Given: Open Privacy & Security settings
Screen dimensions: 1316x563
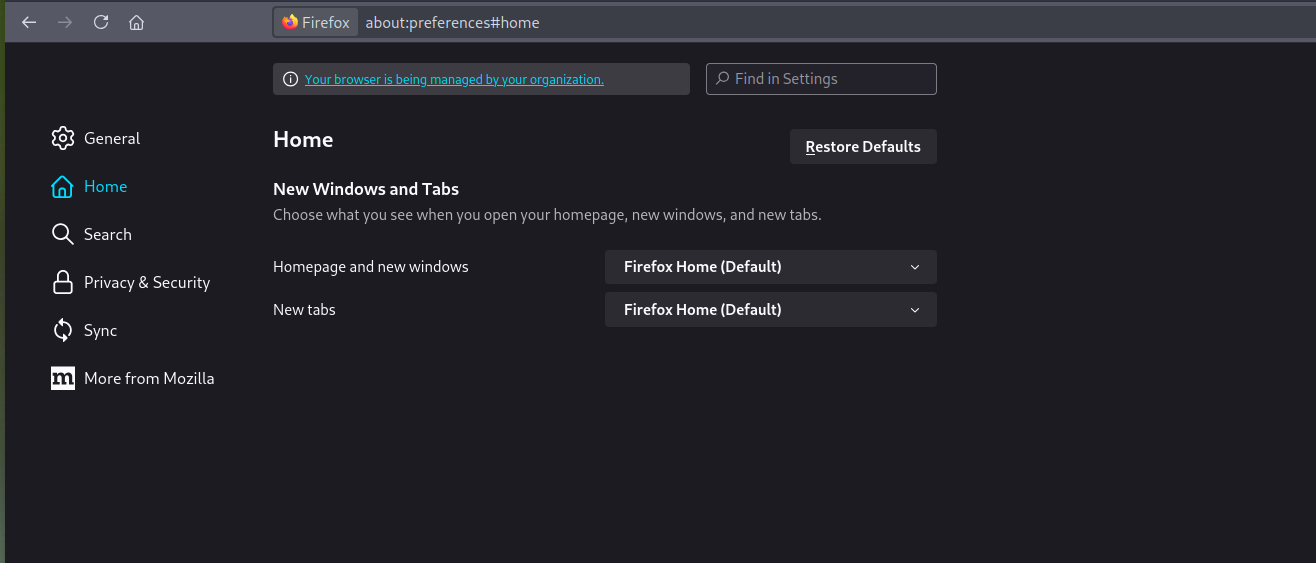Looking at the screenshot, I should (147, 282).
